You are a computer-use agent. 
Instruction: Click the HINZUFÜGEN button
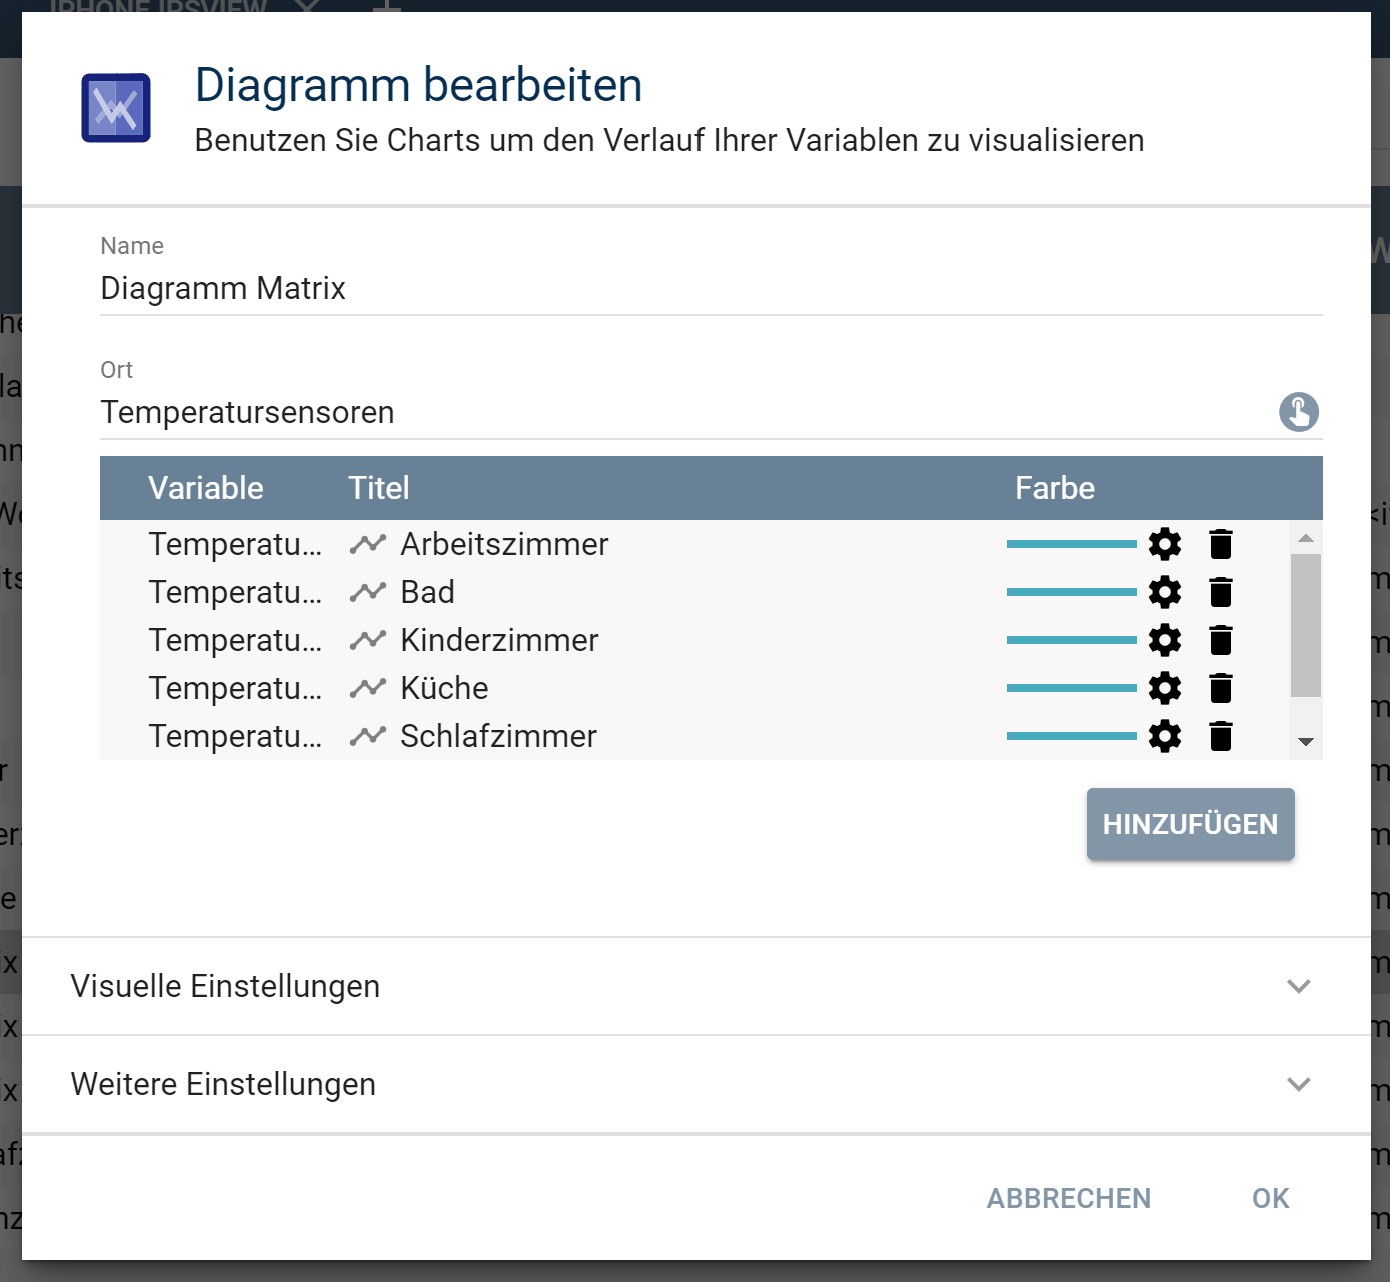tap(1191, 824)
